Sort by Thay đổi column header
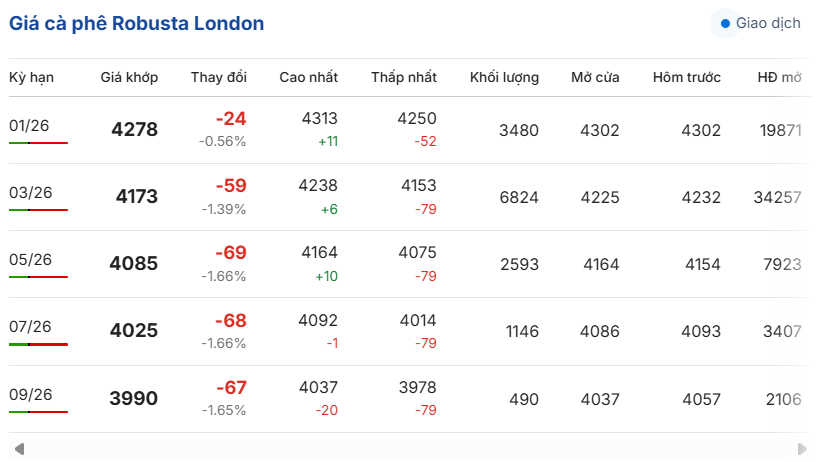Screen dimensions: 819x462 point(219,77)
